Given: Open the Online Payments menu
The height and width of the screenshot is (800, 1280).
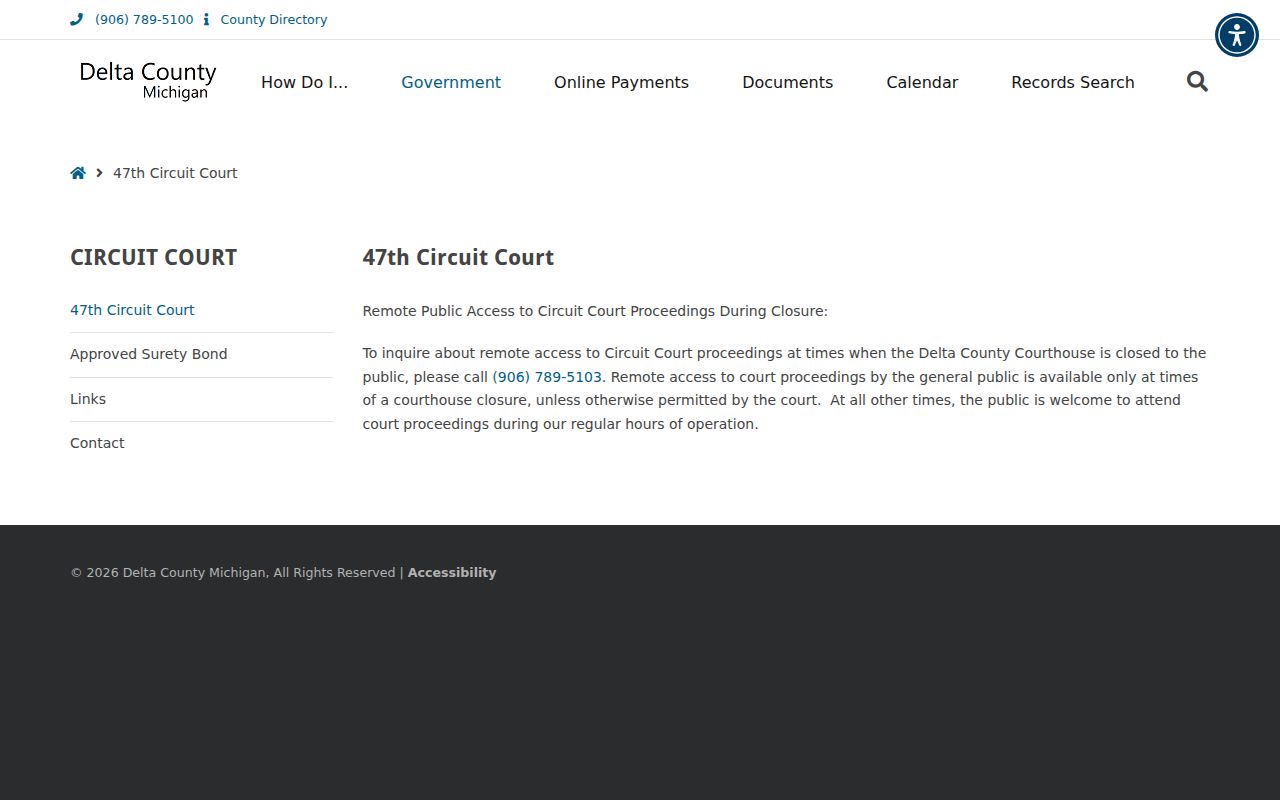Looking at the screenshot, I should [621, 82].
